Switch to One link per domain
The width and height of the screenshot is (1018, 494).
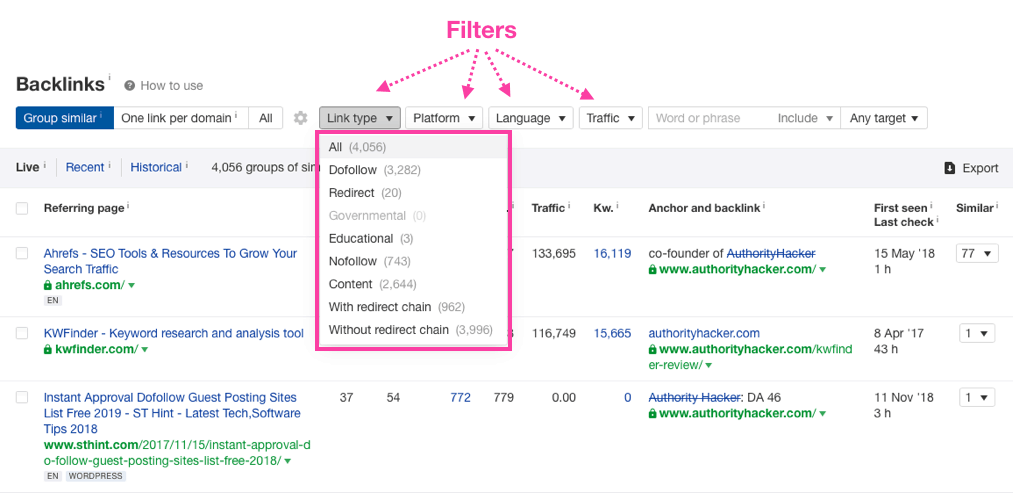[181, 118]
